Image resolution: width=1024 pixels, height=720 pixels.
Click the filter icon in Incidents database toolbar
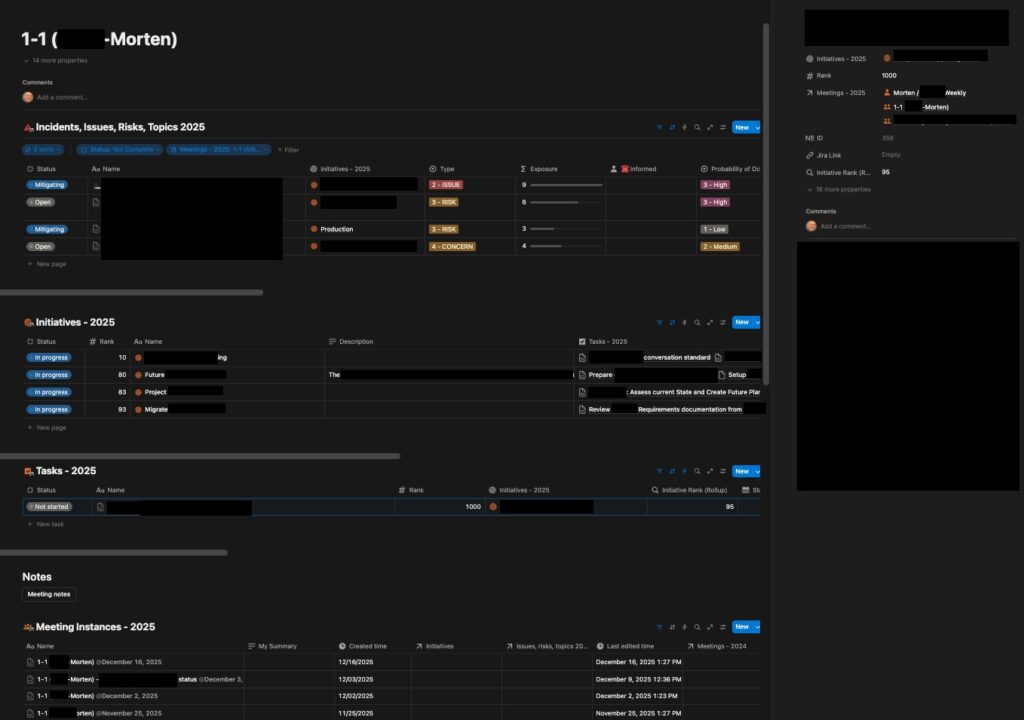(x=660, y=127)
